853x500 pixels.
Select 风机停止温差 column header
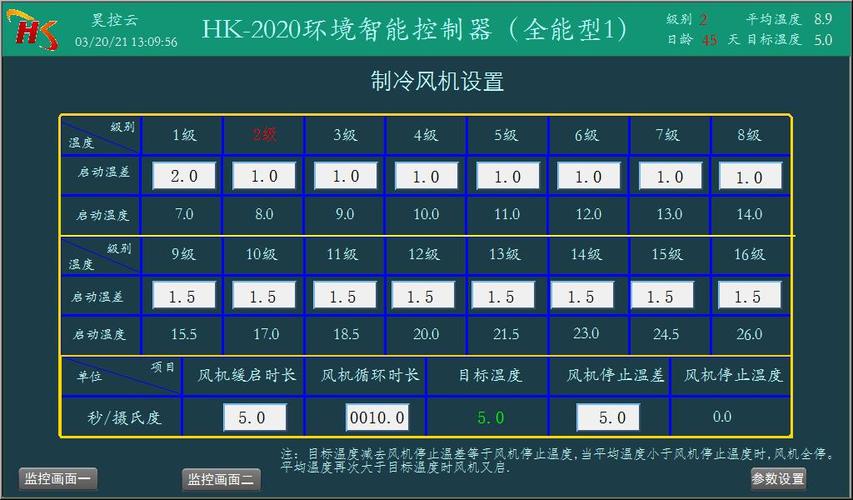pyautogui.click(x=615, y=375)
